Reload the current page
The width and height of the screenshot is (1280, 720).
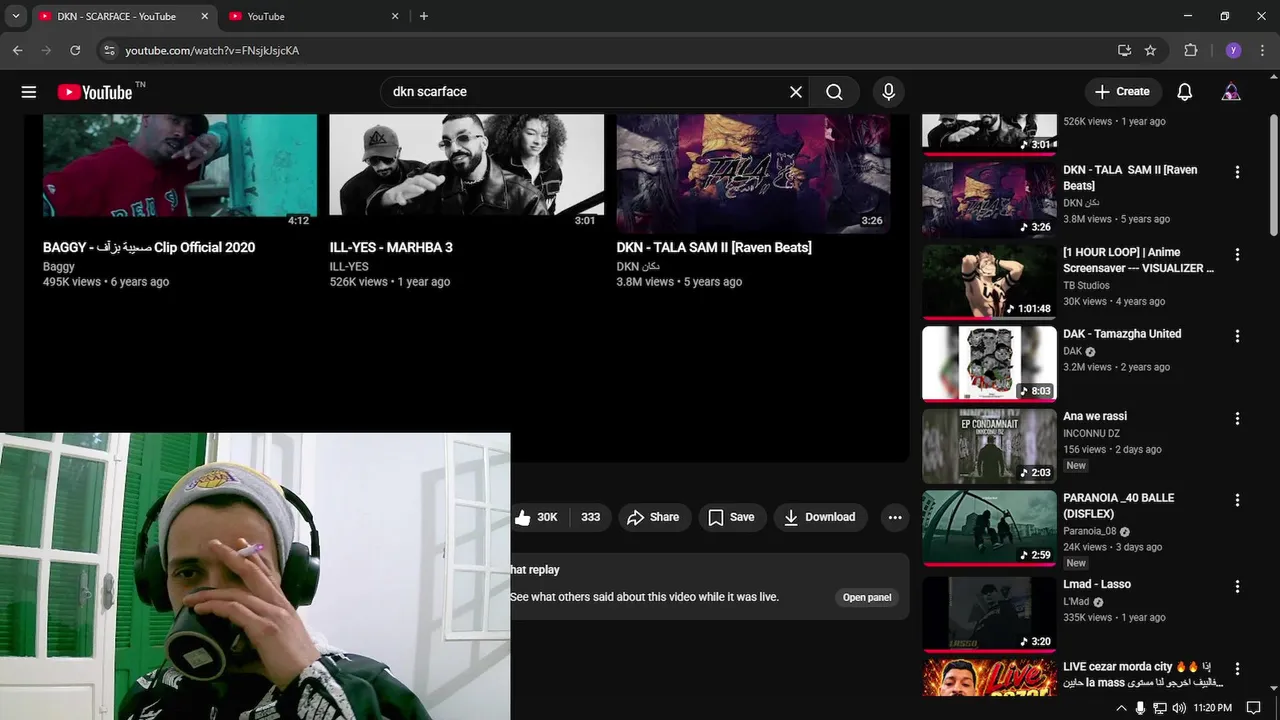pos(75,50)
